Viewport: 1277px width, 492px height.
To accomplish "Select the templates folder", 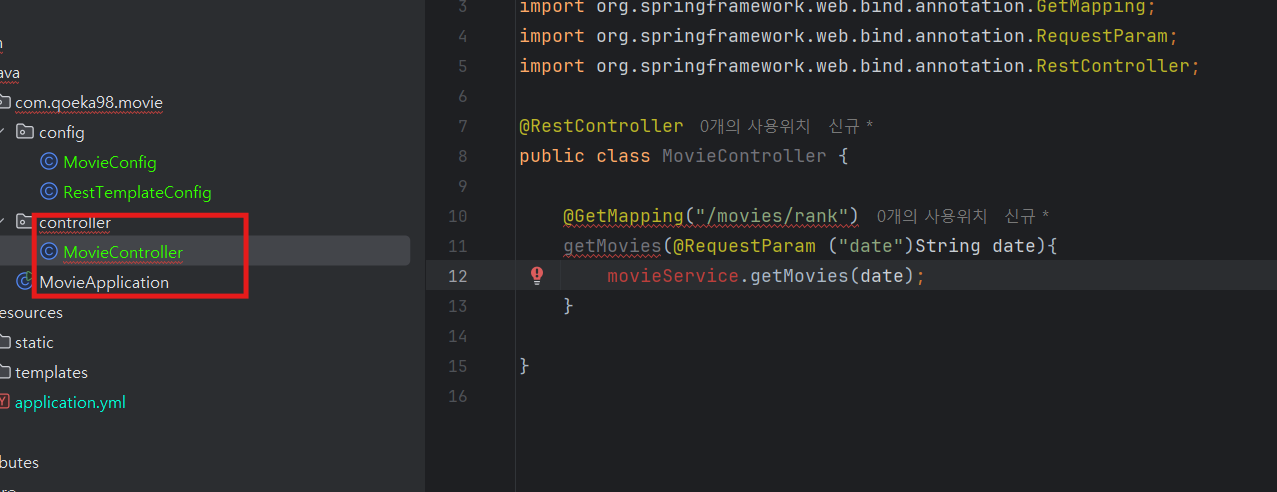I will (51, 372).
